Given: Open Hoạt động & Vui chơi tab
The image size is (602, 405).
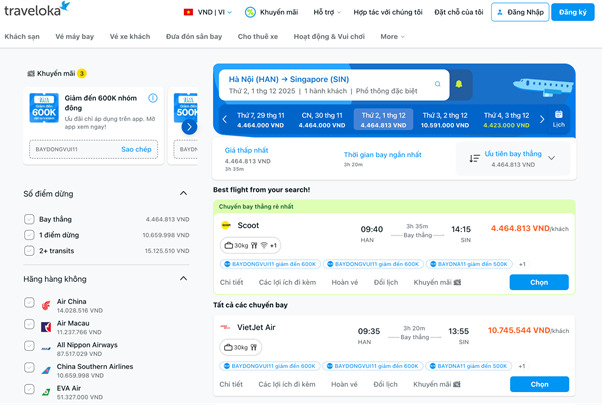Looking at the screenshot, I should pyautogui.click(x=329, y=36).
